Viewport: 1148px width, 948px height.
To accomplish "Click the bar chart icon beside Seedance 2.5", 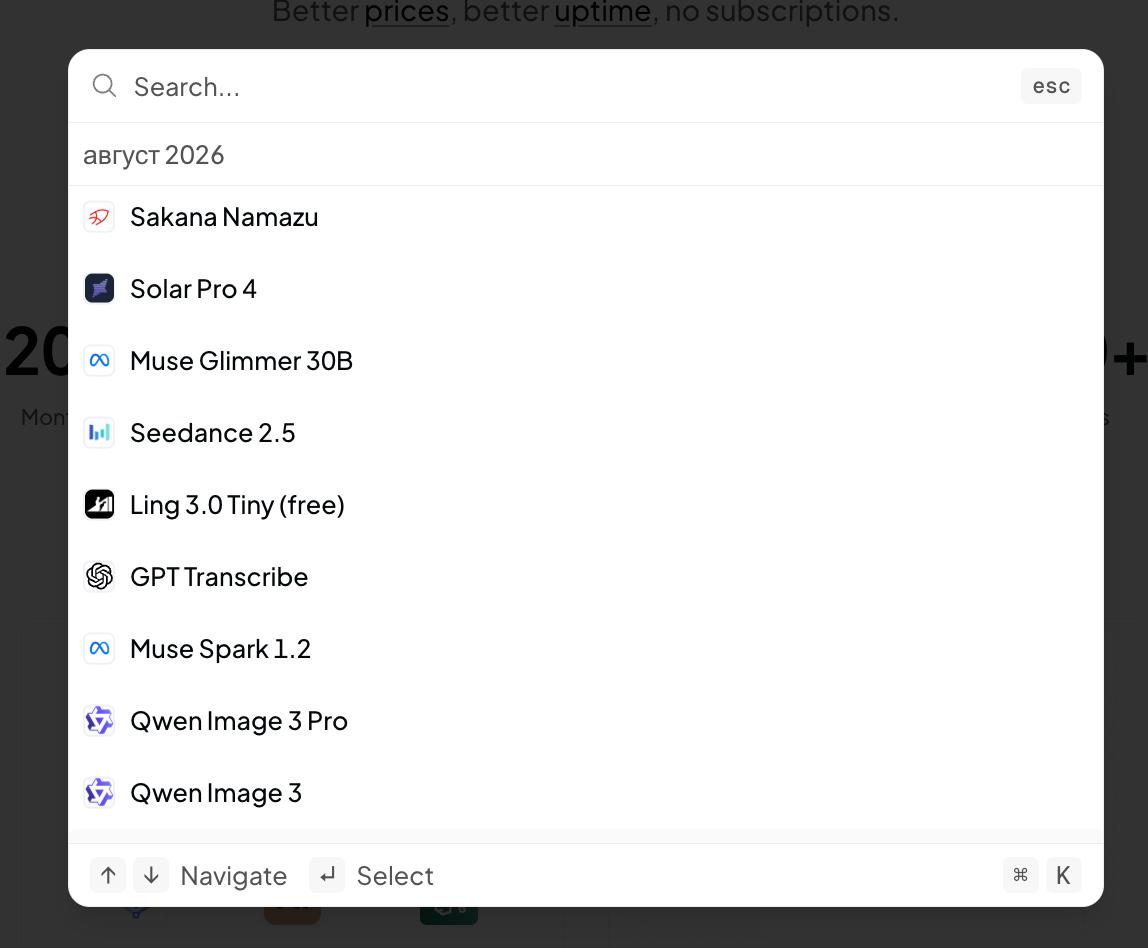I will 99,433.
